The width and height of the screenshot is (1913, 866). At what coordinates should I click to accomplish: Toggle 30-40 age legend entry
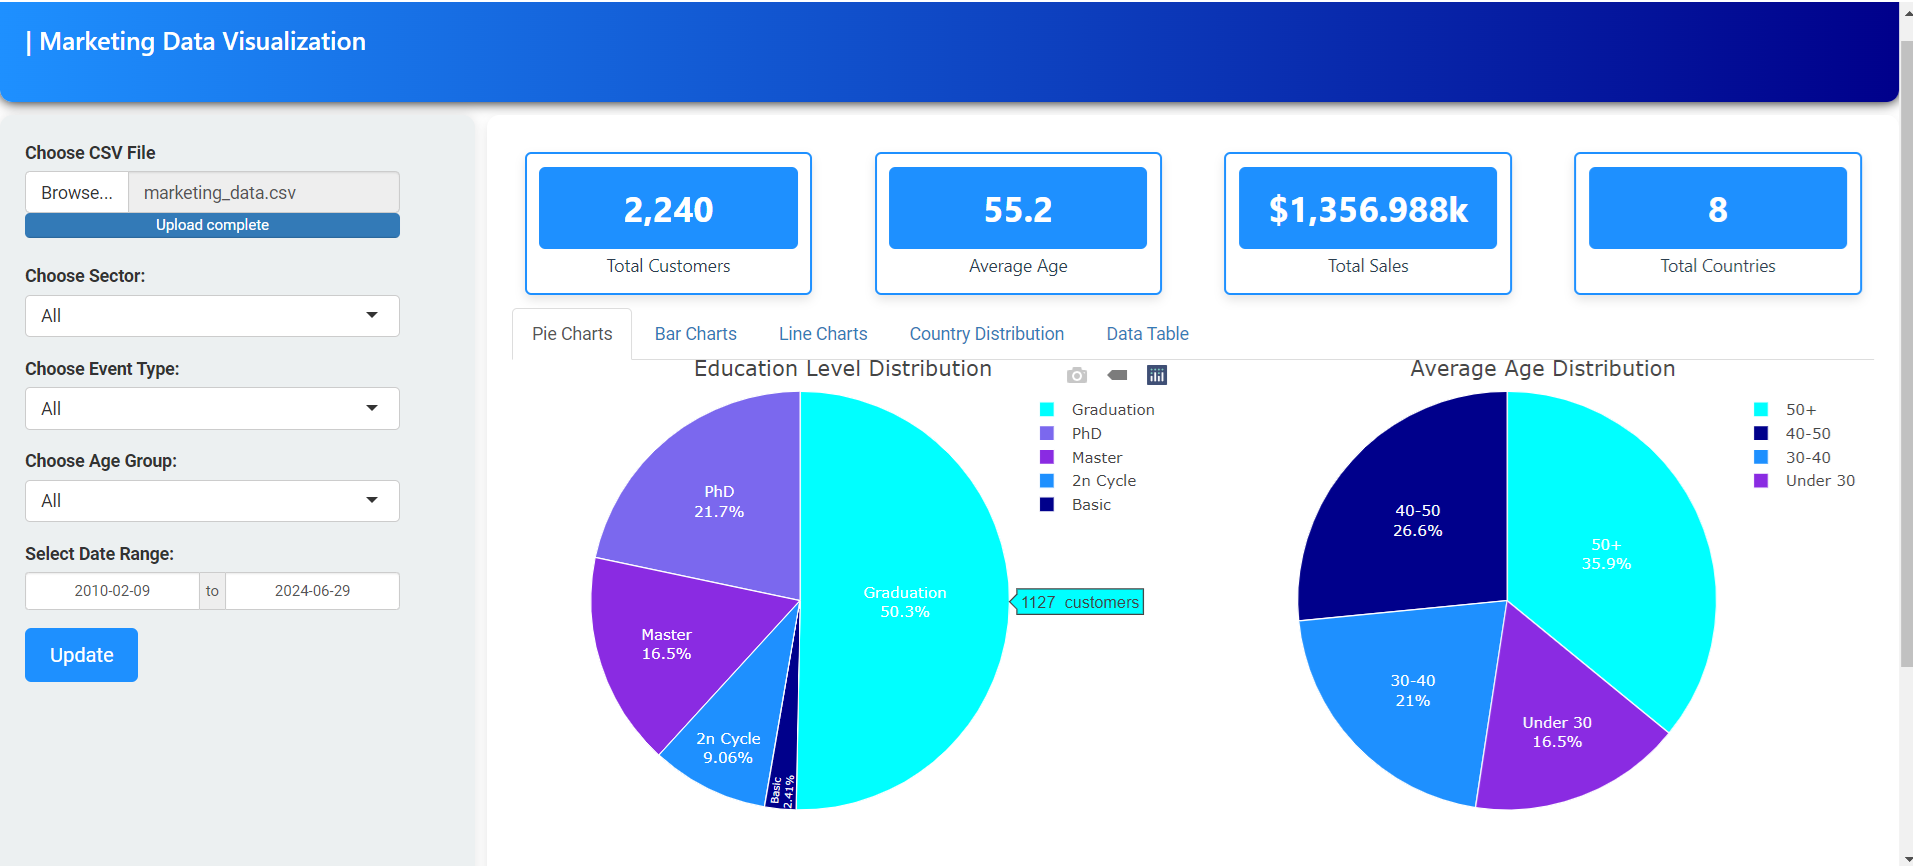(x=1792, y=457)
